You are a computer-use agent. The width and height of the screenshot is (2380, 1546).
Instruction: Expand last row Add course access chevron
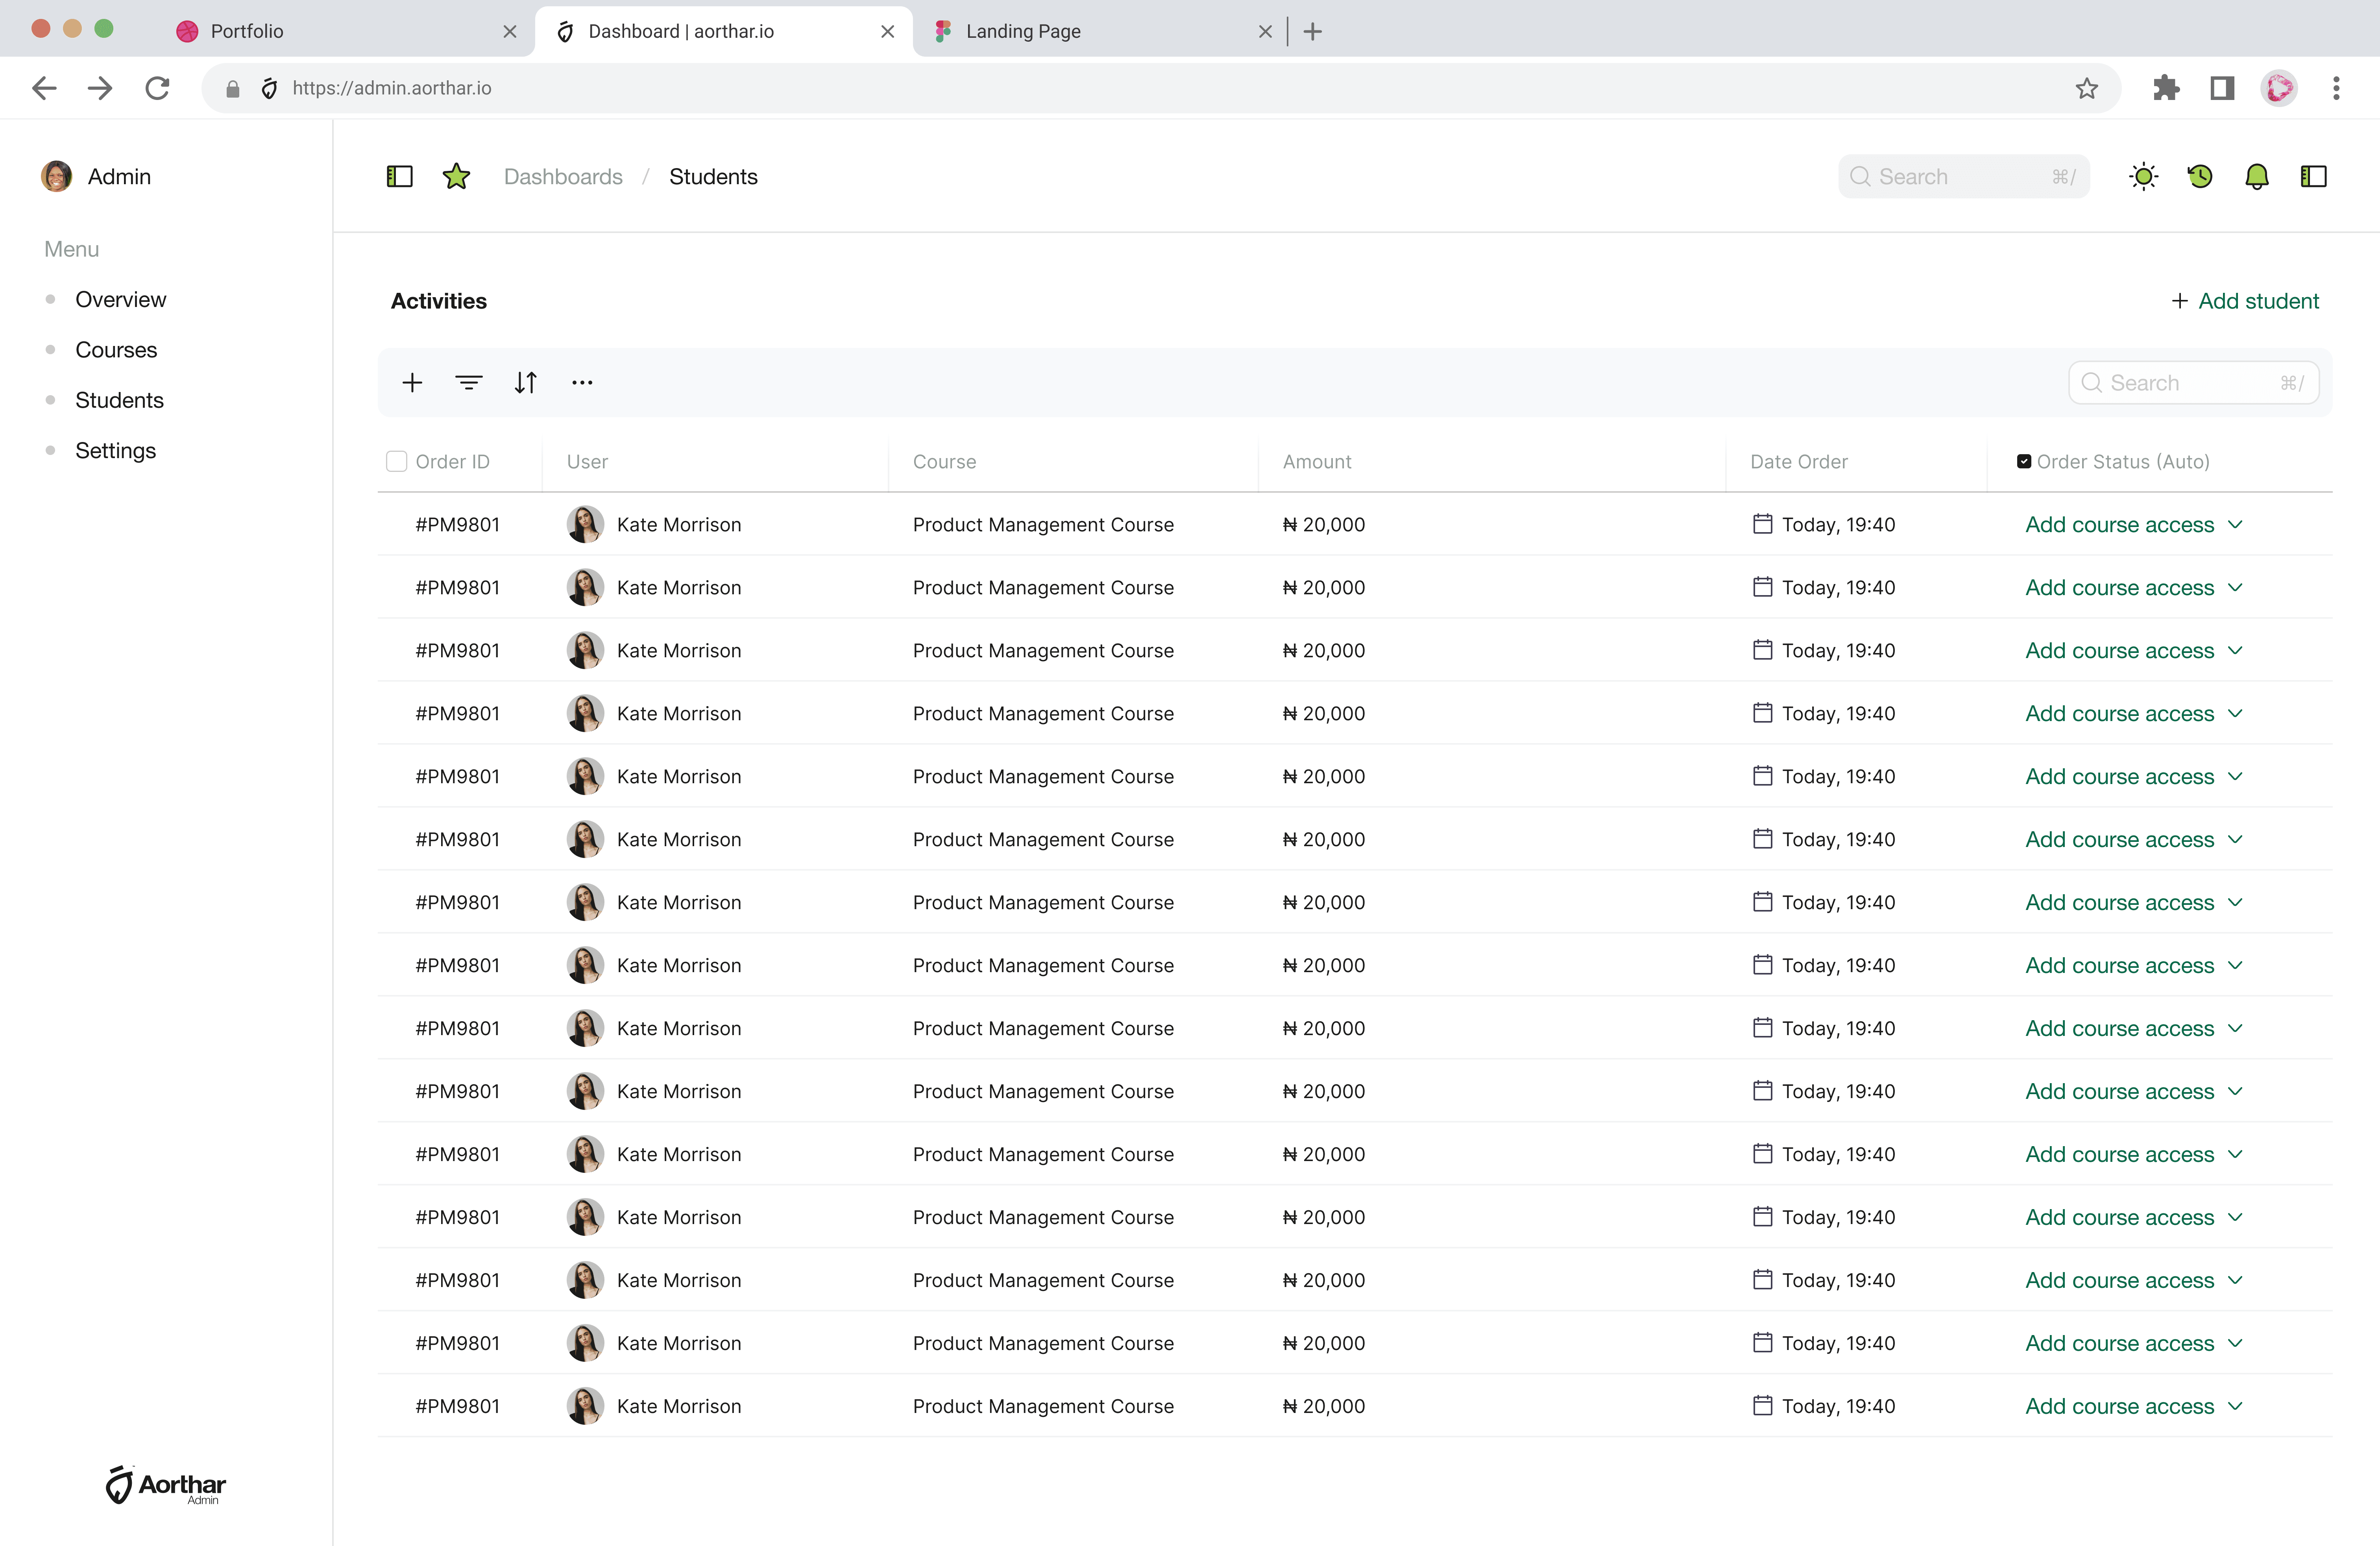2236,1406
